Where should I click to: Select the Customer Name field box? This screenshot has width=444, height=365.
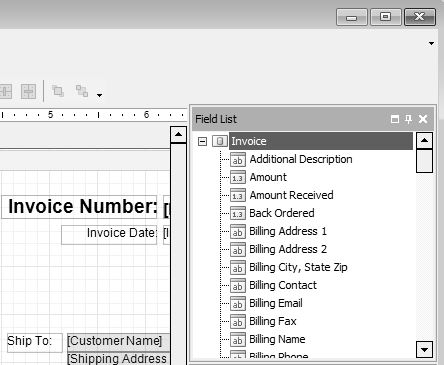click(119, 341)
